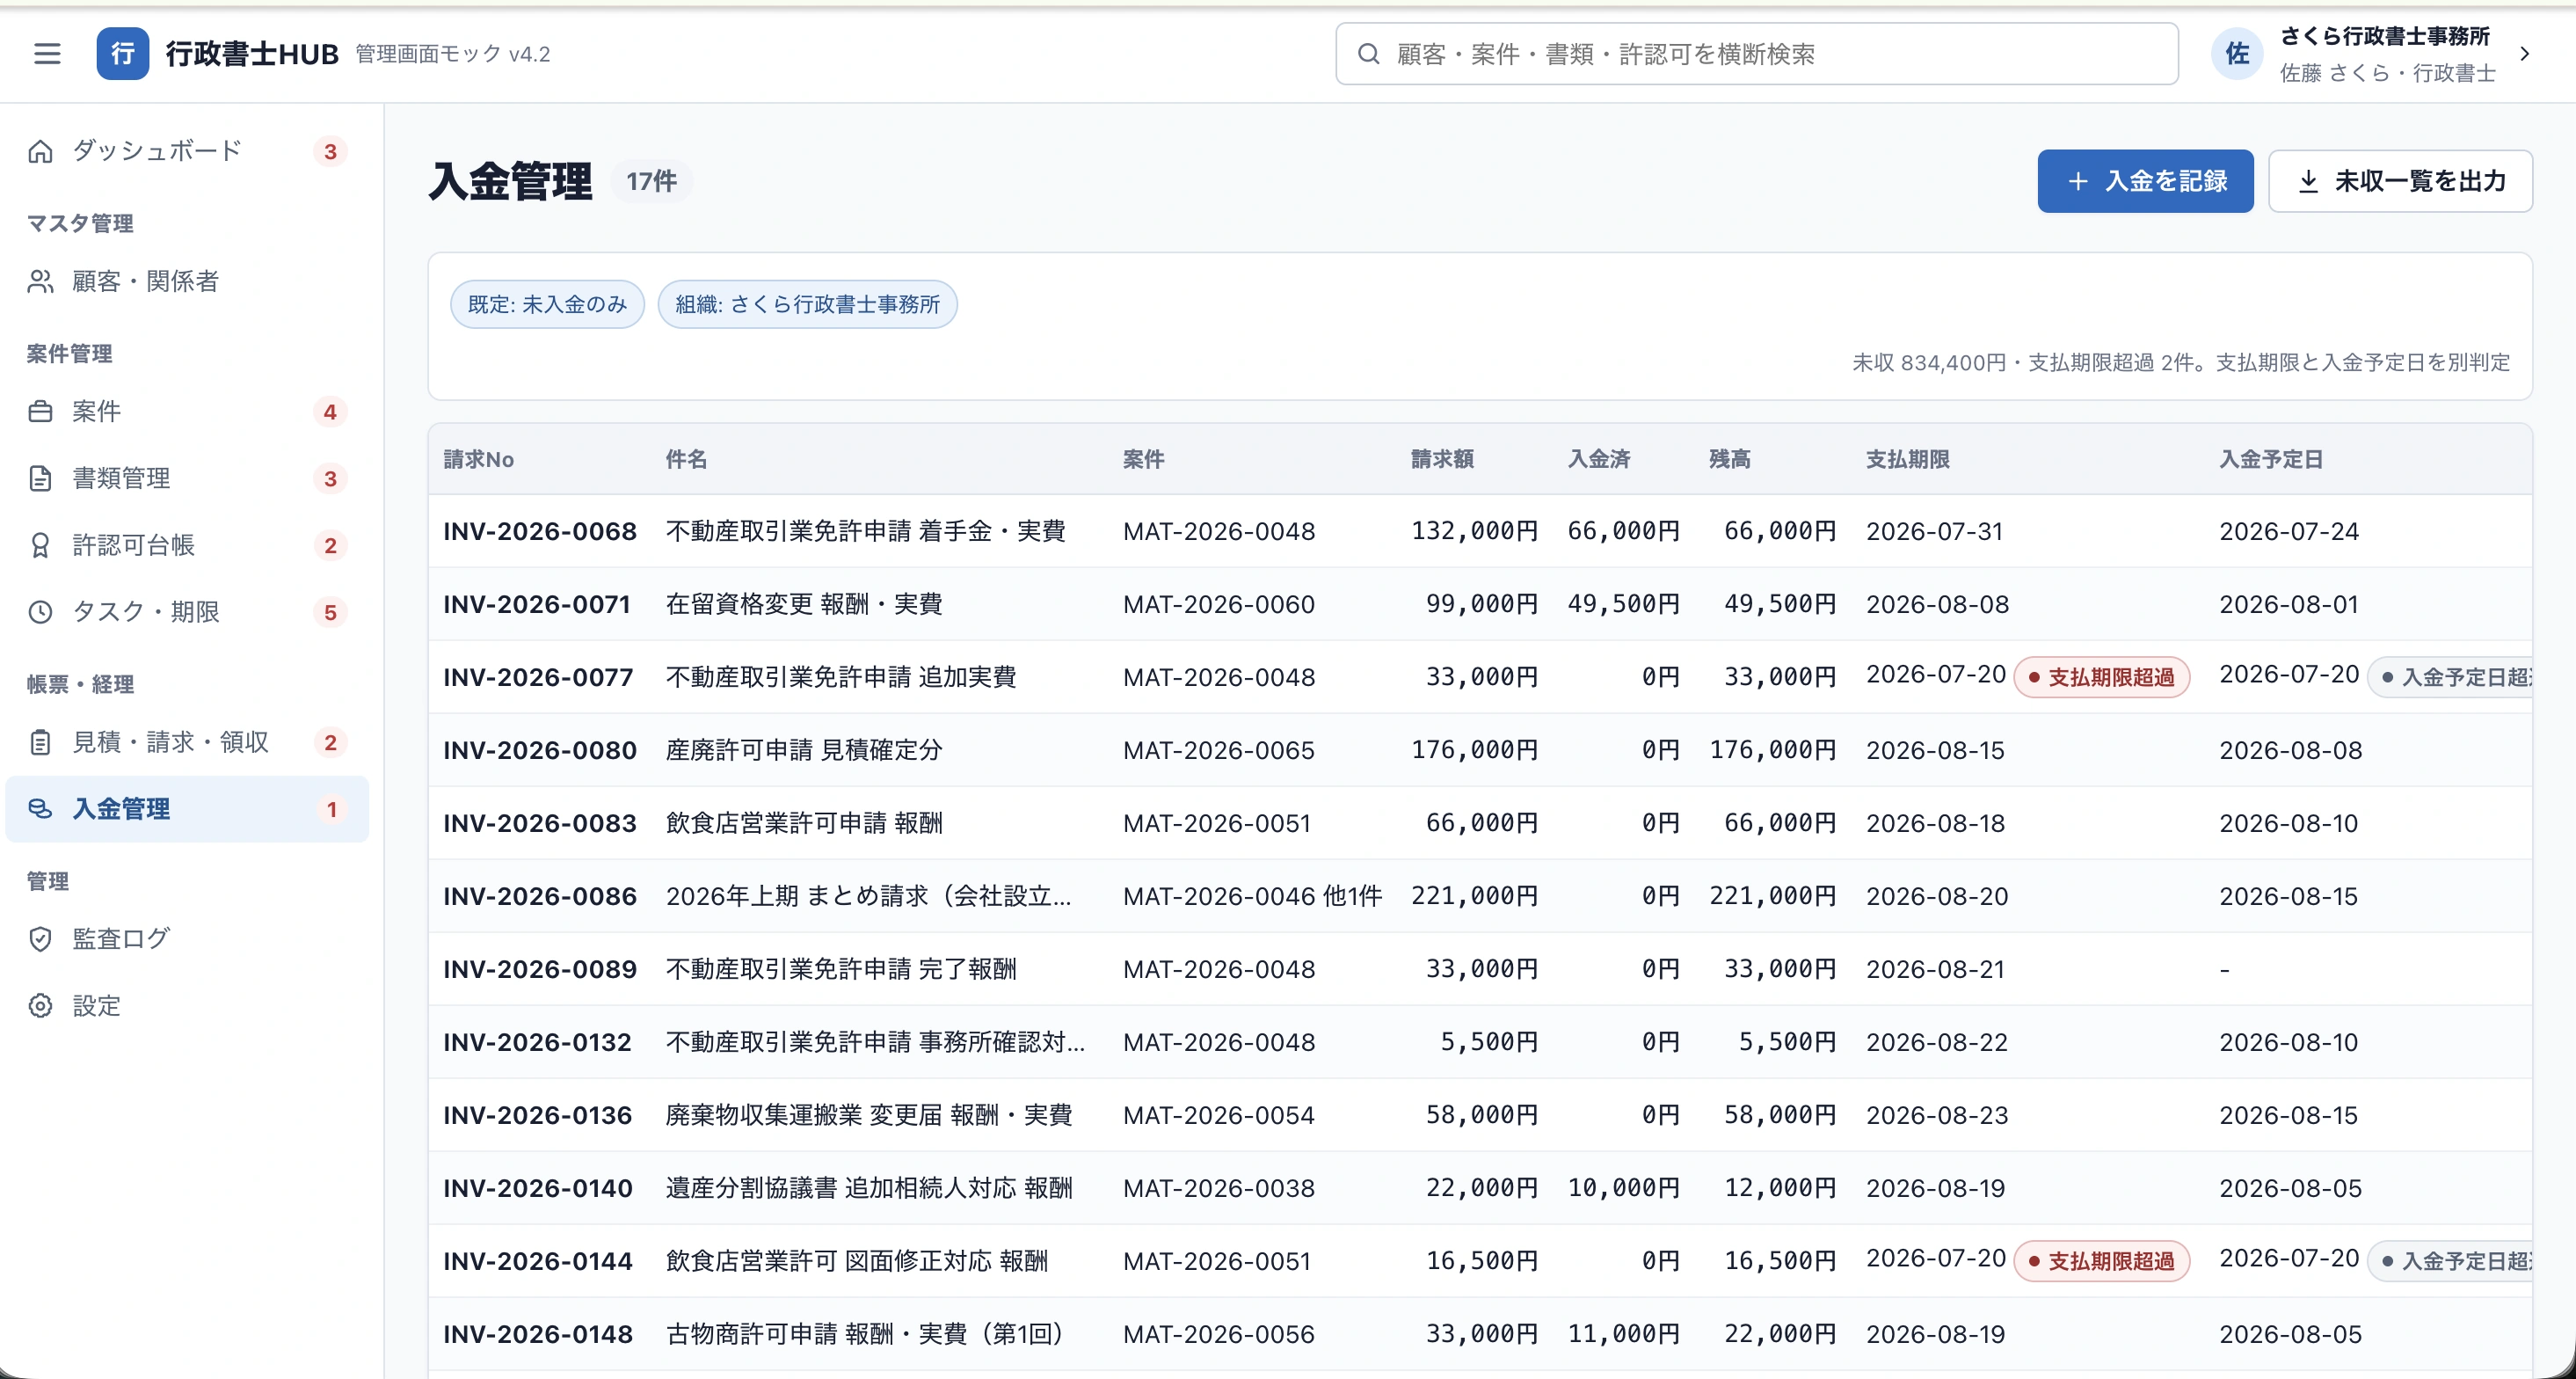Click 支払期限超過 badge on INV-2026-0144 row
This screenshot has width=2576, height=1379.
[2101, 1261]
